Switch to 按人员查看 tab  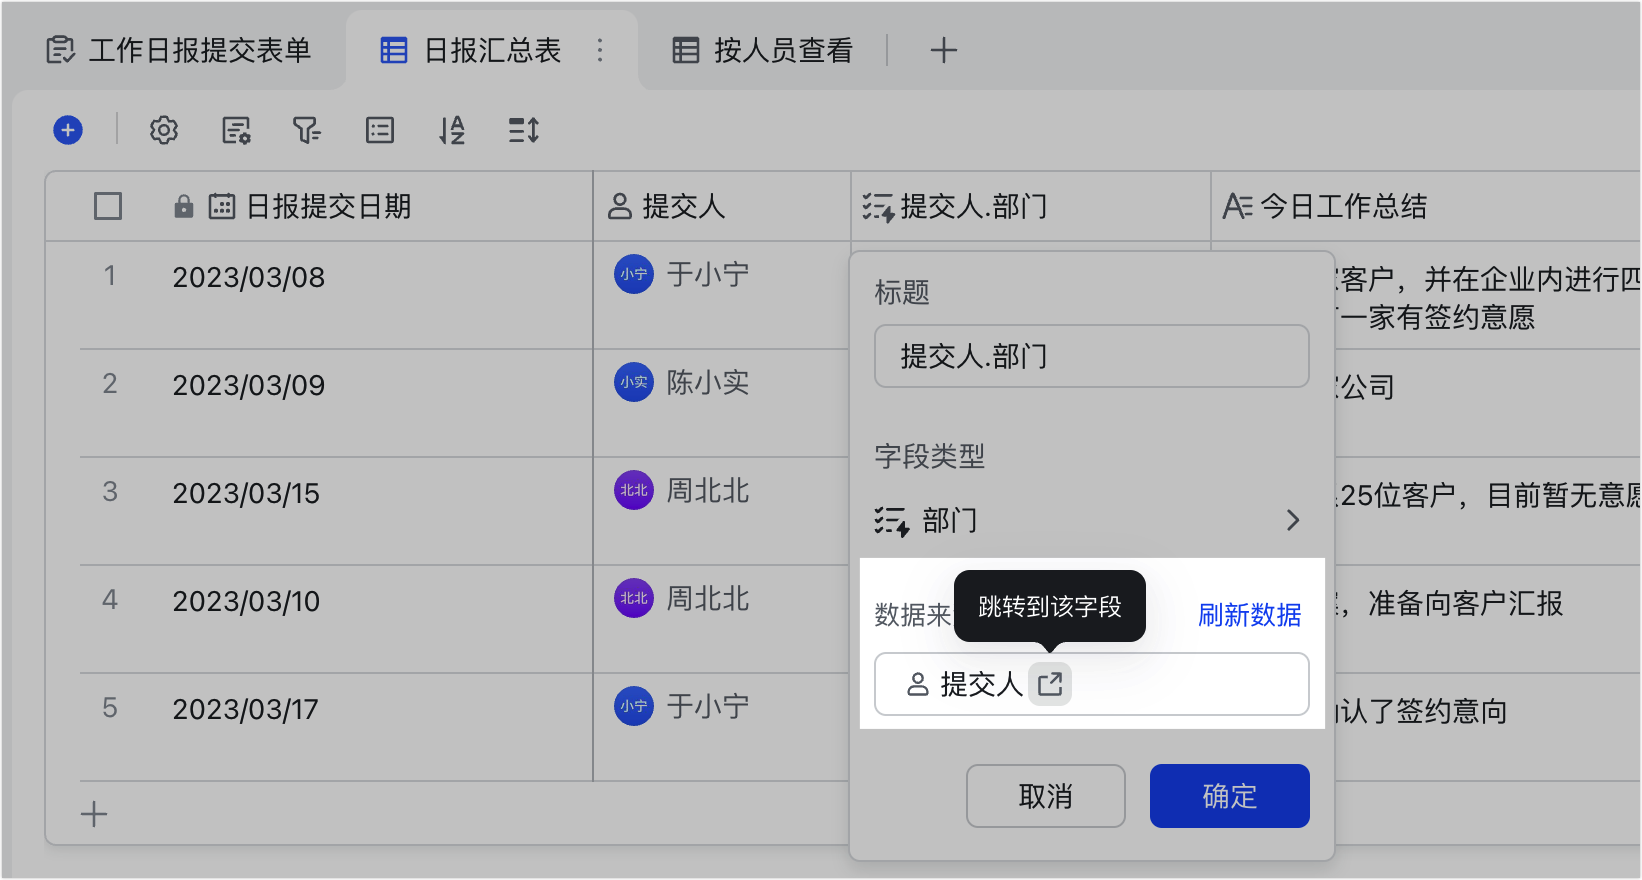pyautogui.click(x=763, y=50)
